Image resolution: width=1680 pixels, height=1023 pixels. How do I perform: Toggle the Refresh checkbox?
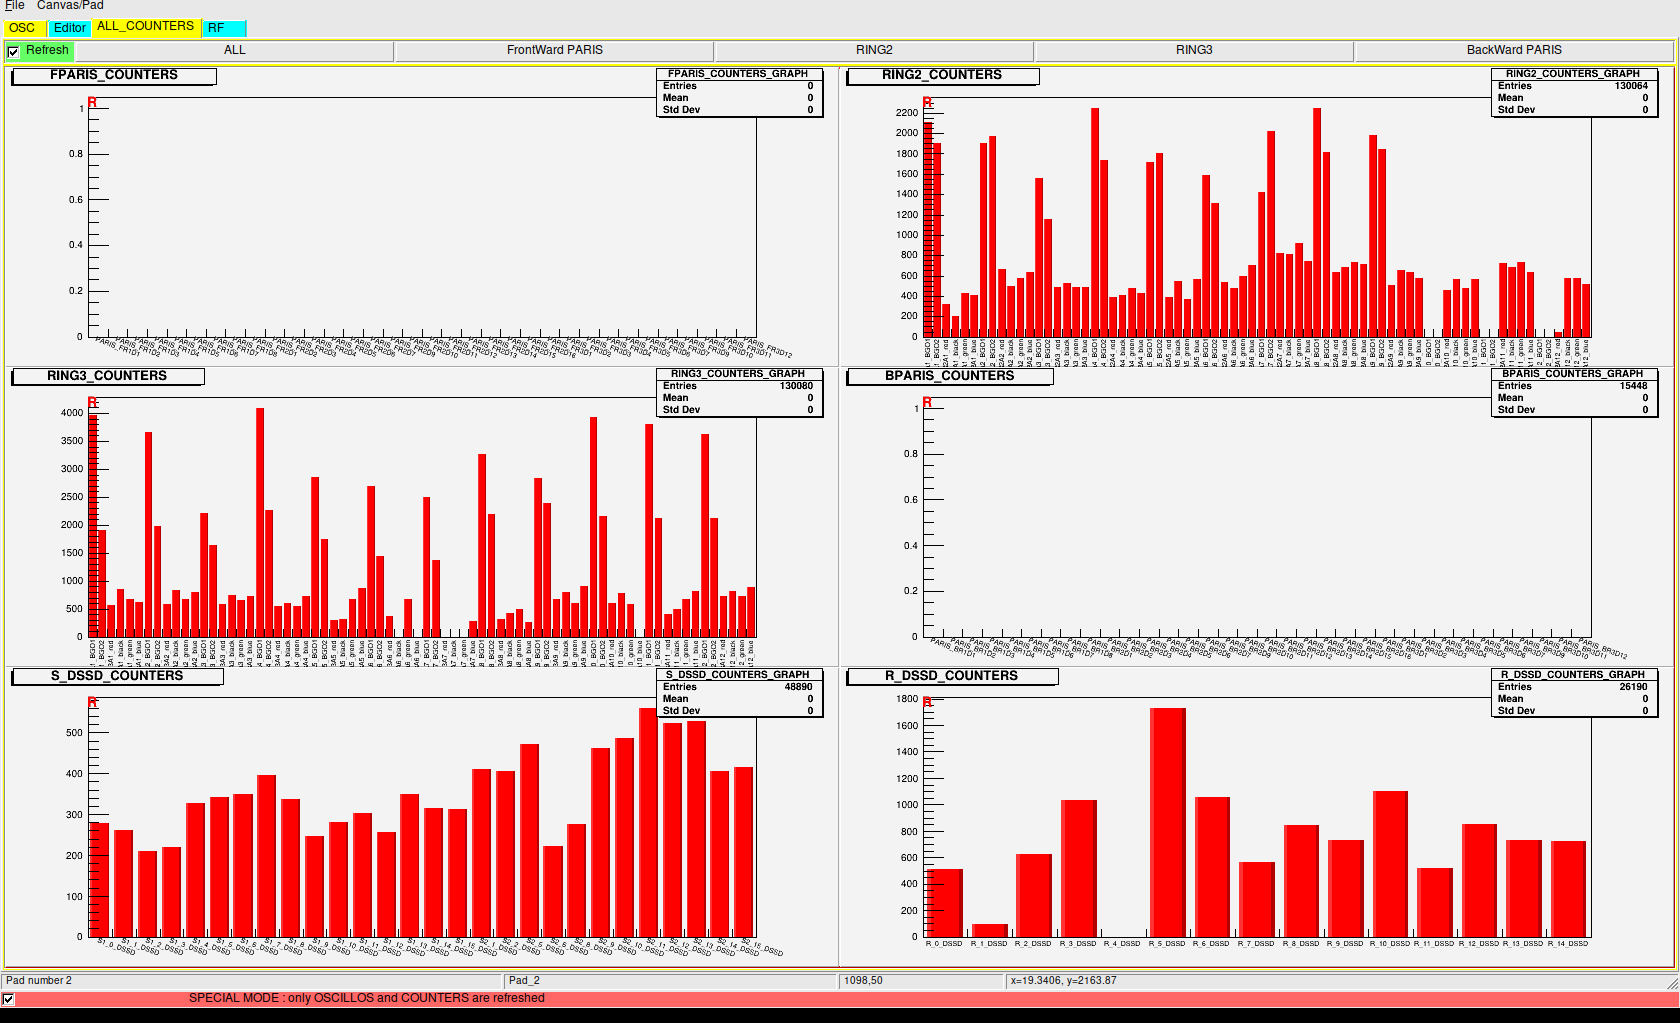click(13, 52)
